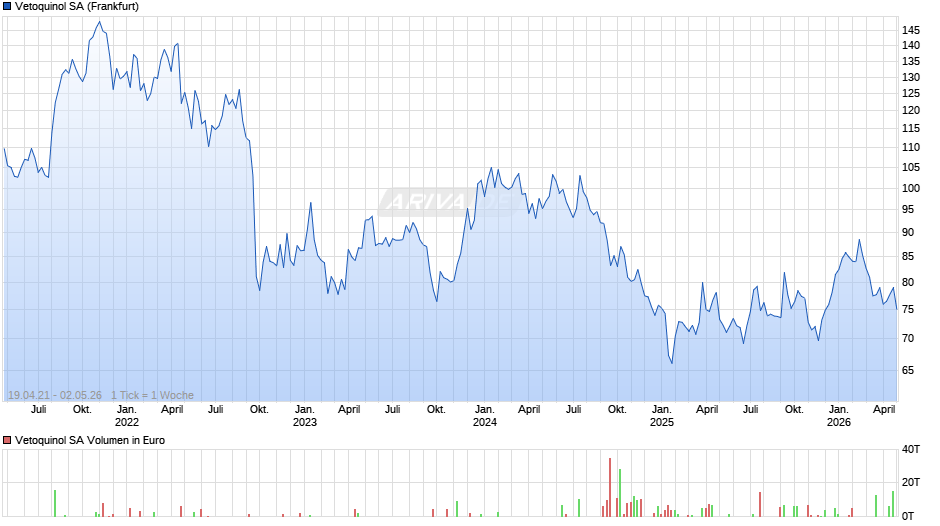Click the price axis label 65

908,371
